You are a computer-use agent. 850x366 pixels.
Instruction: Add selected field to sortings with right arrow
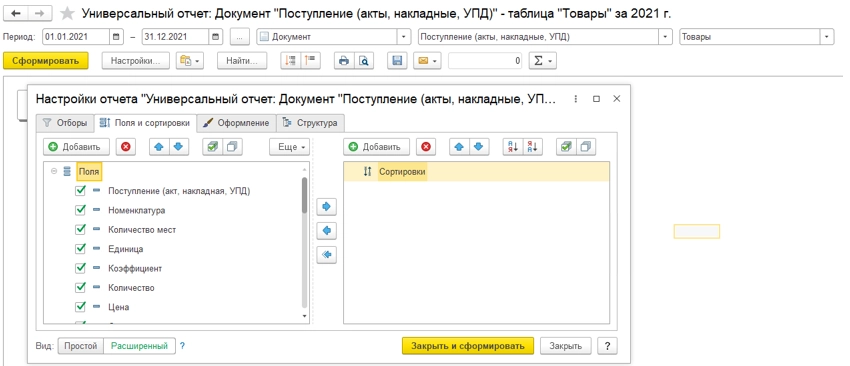pyautogui.click(x=326, y=207)
